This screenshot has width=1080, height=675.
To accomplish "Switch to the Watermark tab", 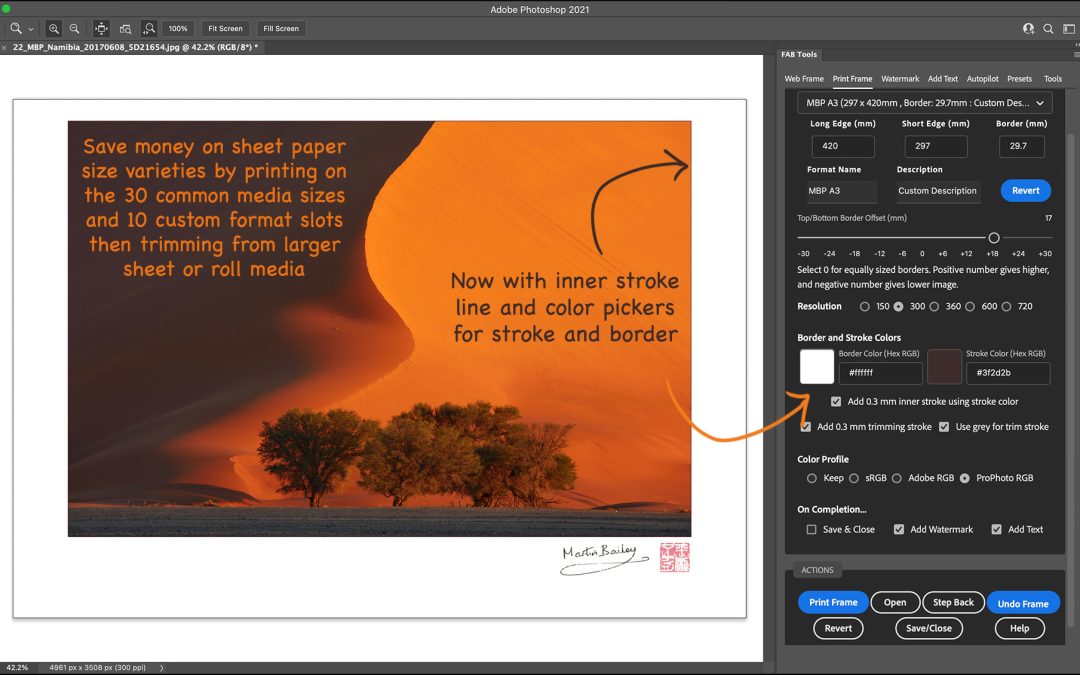I will (899, 79).
